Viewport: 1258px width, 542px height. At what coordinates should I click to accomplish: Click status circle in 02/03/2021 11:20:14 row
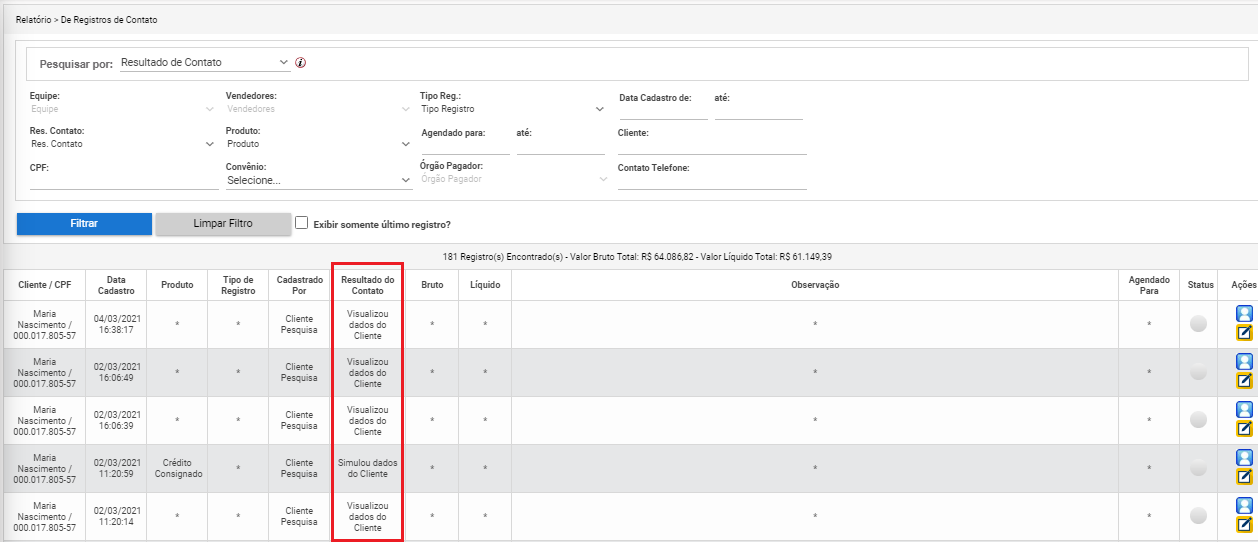(x=1199, y=516)
